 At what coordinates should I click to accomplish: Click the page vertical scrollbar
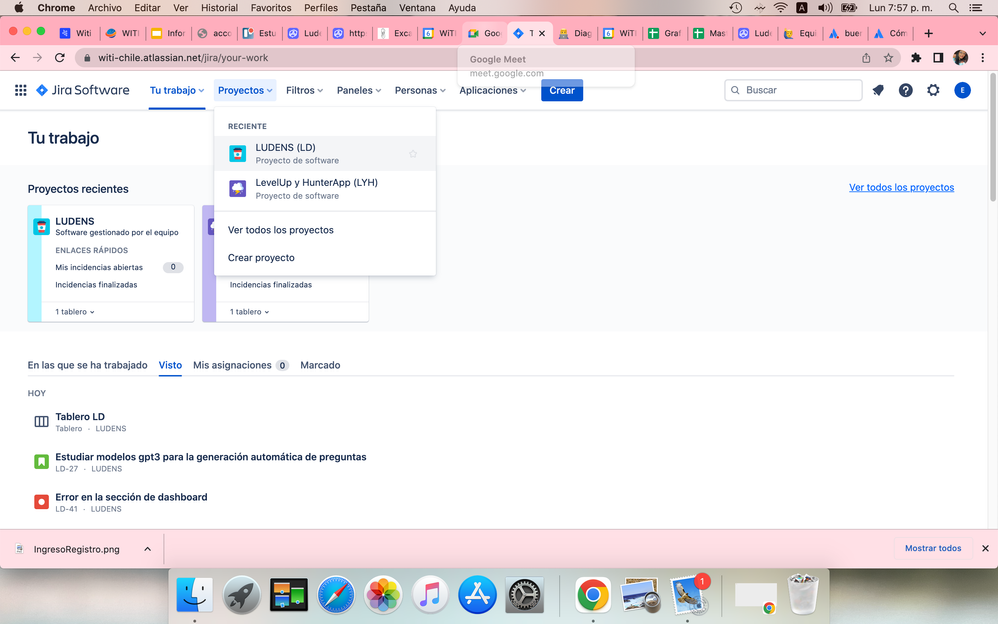pos(993,137)
